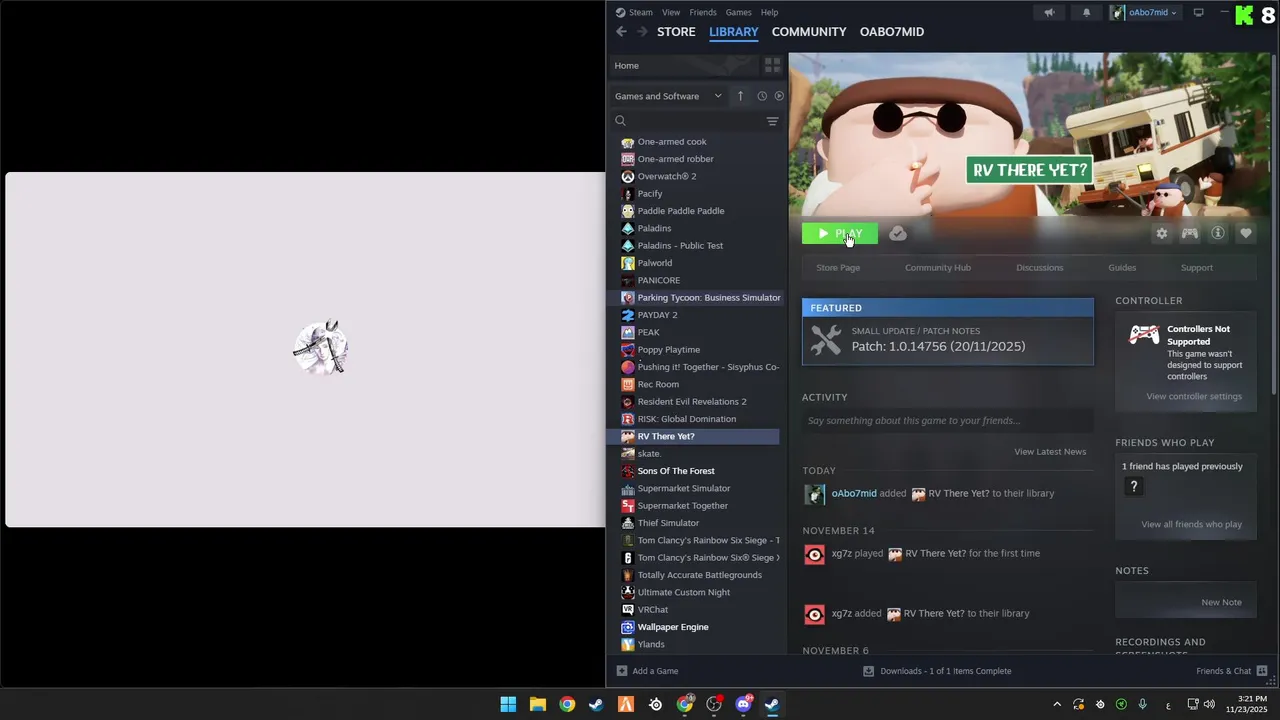Add game to favorites heart icon
The width and height of the screenshot is (1280, 720).
pyautogui.click(x=1246, y=233)
